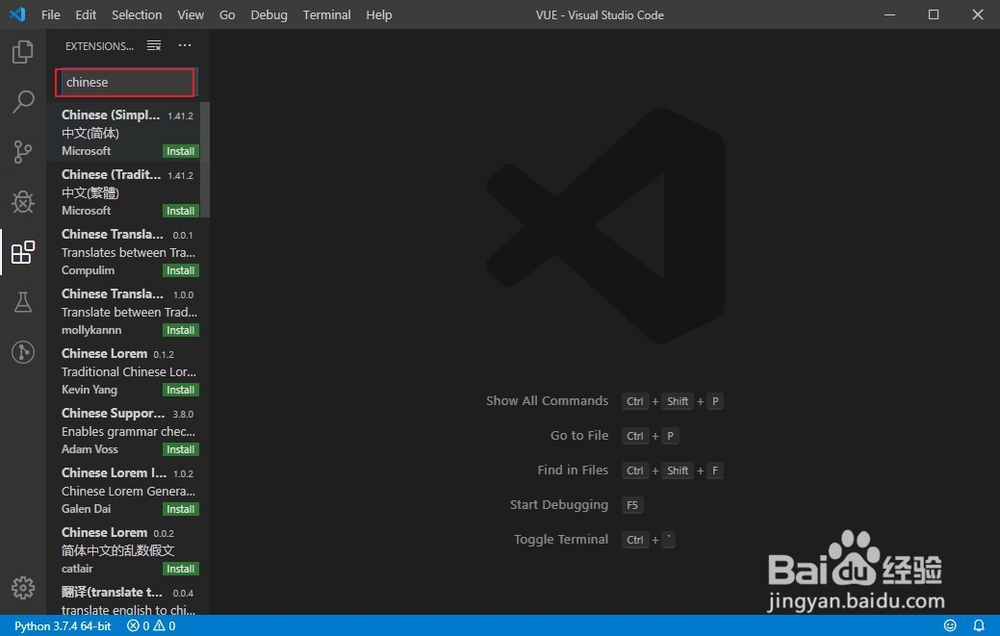1000x636 pixels.
Task: Open the feedback smiley in the status bar
Action: [950, 626]
